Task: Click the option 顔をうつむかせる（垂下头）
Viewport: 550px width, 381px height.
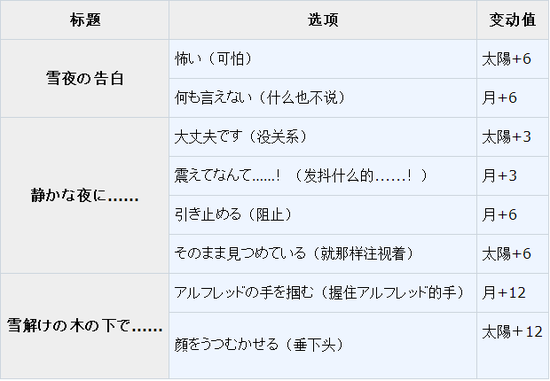Action: pyautogui.click(x=259, y=345)
